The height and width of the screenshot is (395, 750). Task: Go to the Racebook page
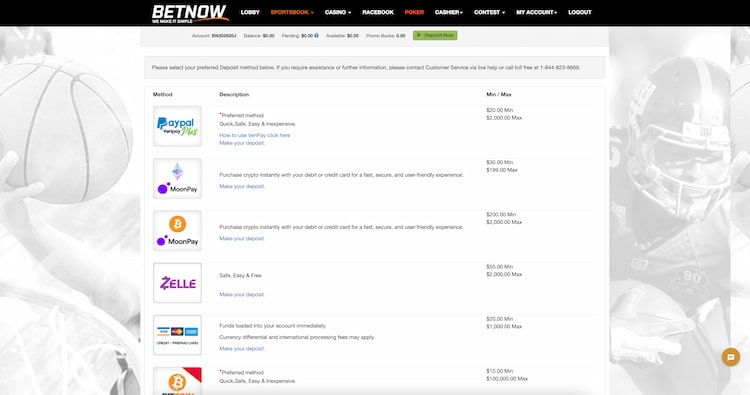pyautogui.click(x=378, y=12)
